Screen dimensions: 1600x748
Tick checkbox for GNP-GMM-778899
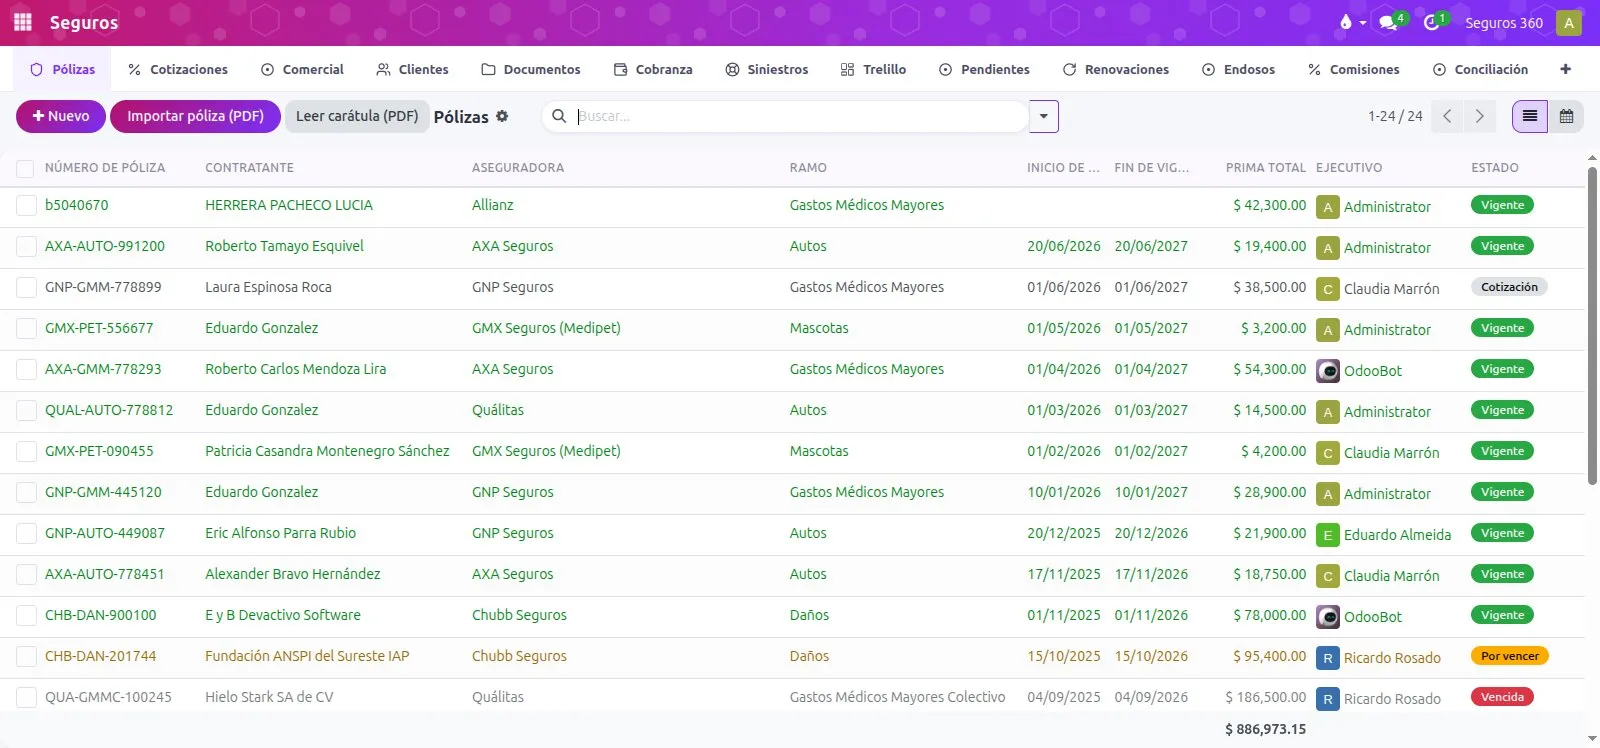coord(26,288)
